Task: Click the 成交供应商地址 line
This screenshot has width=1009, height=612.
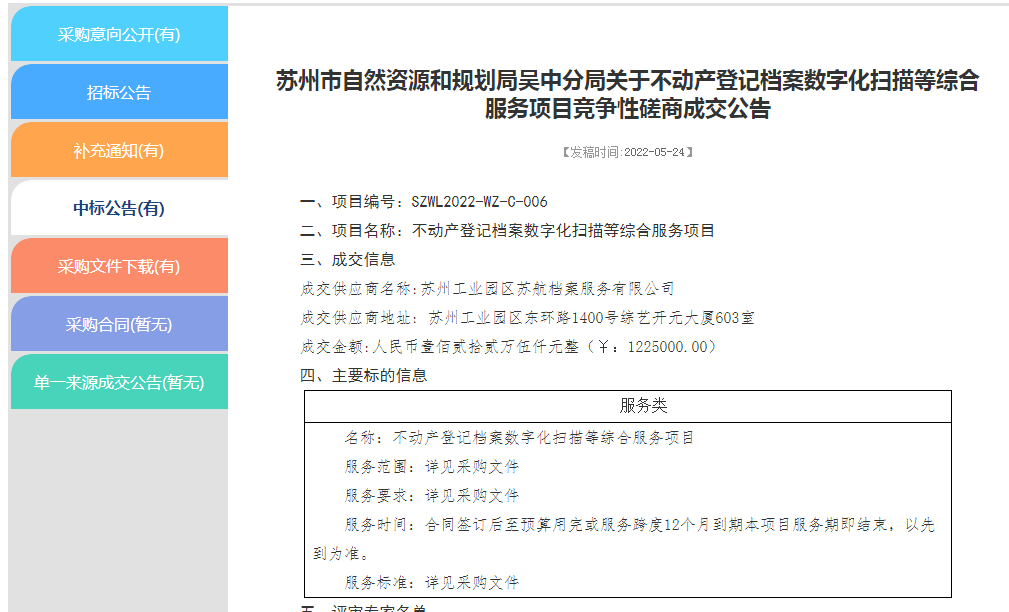Action: [527, 318]
